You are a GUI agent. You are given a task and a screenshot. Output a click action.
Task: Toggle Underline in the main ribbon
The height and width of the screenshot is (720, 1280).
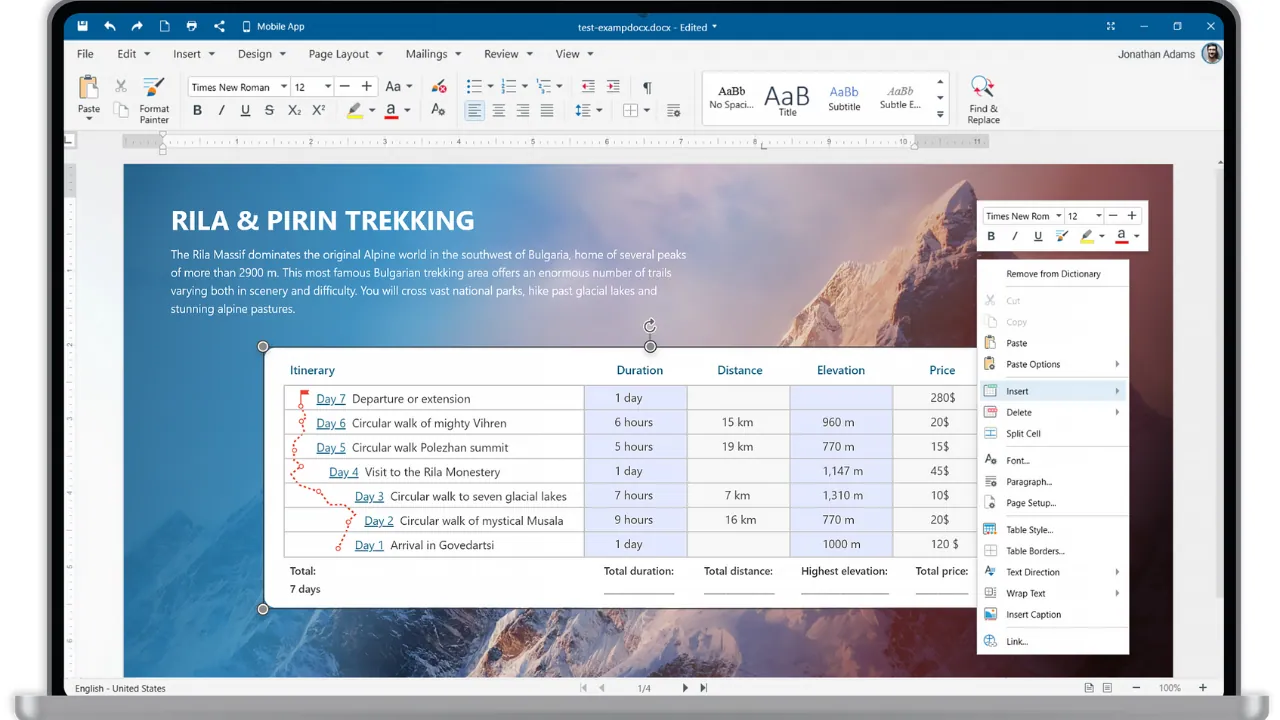point(246,110)
